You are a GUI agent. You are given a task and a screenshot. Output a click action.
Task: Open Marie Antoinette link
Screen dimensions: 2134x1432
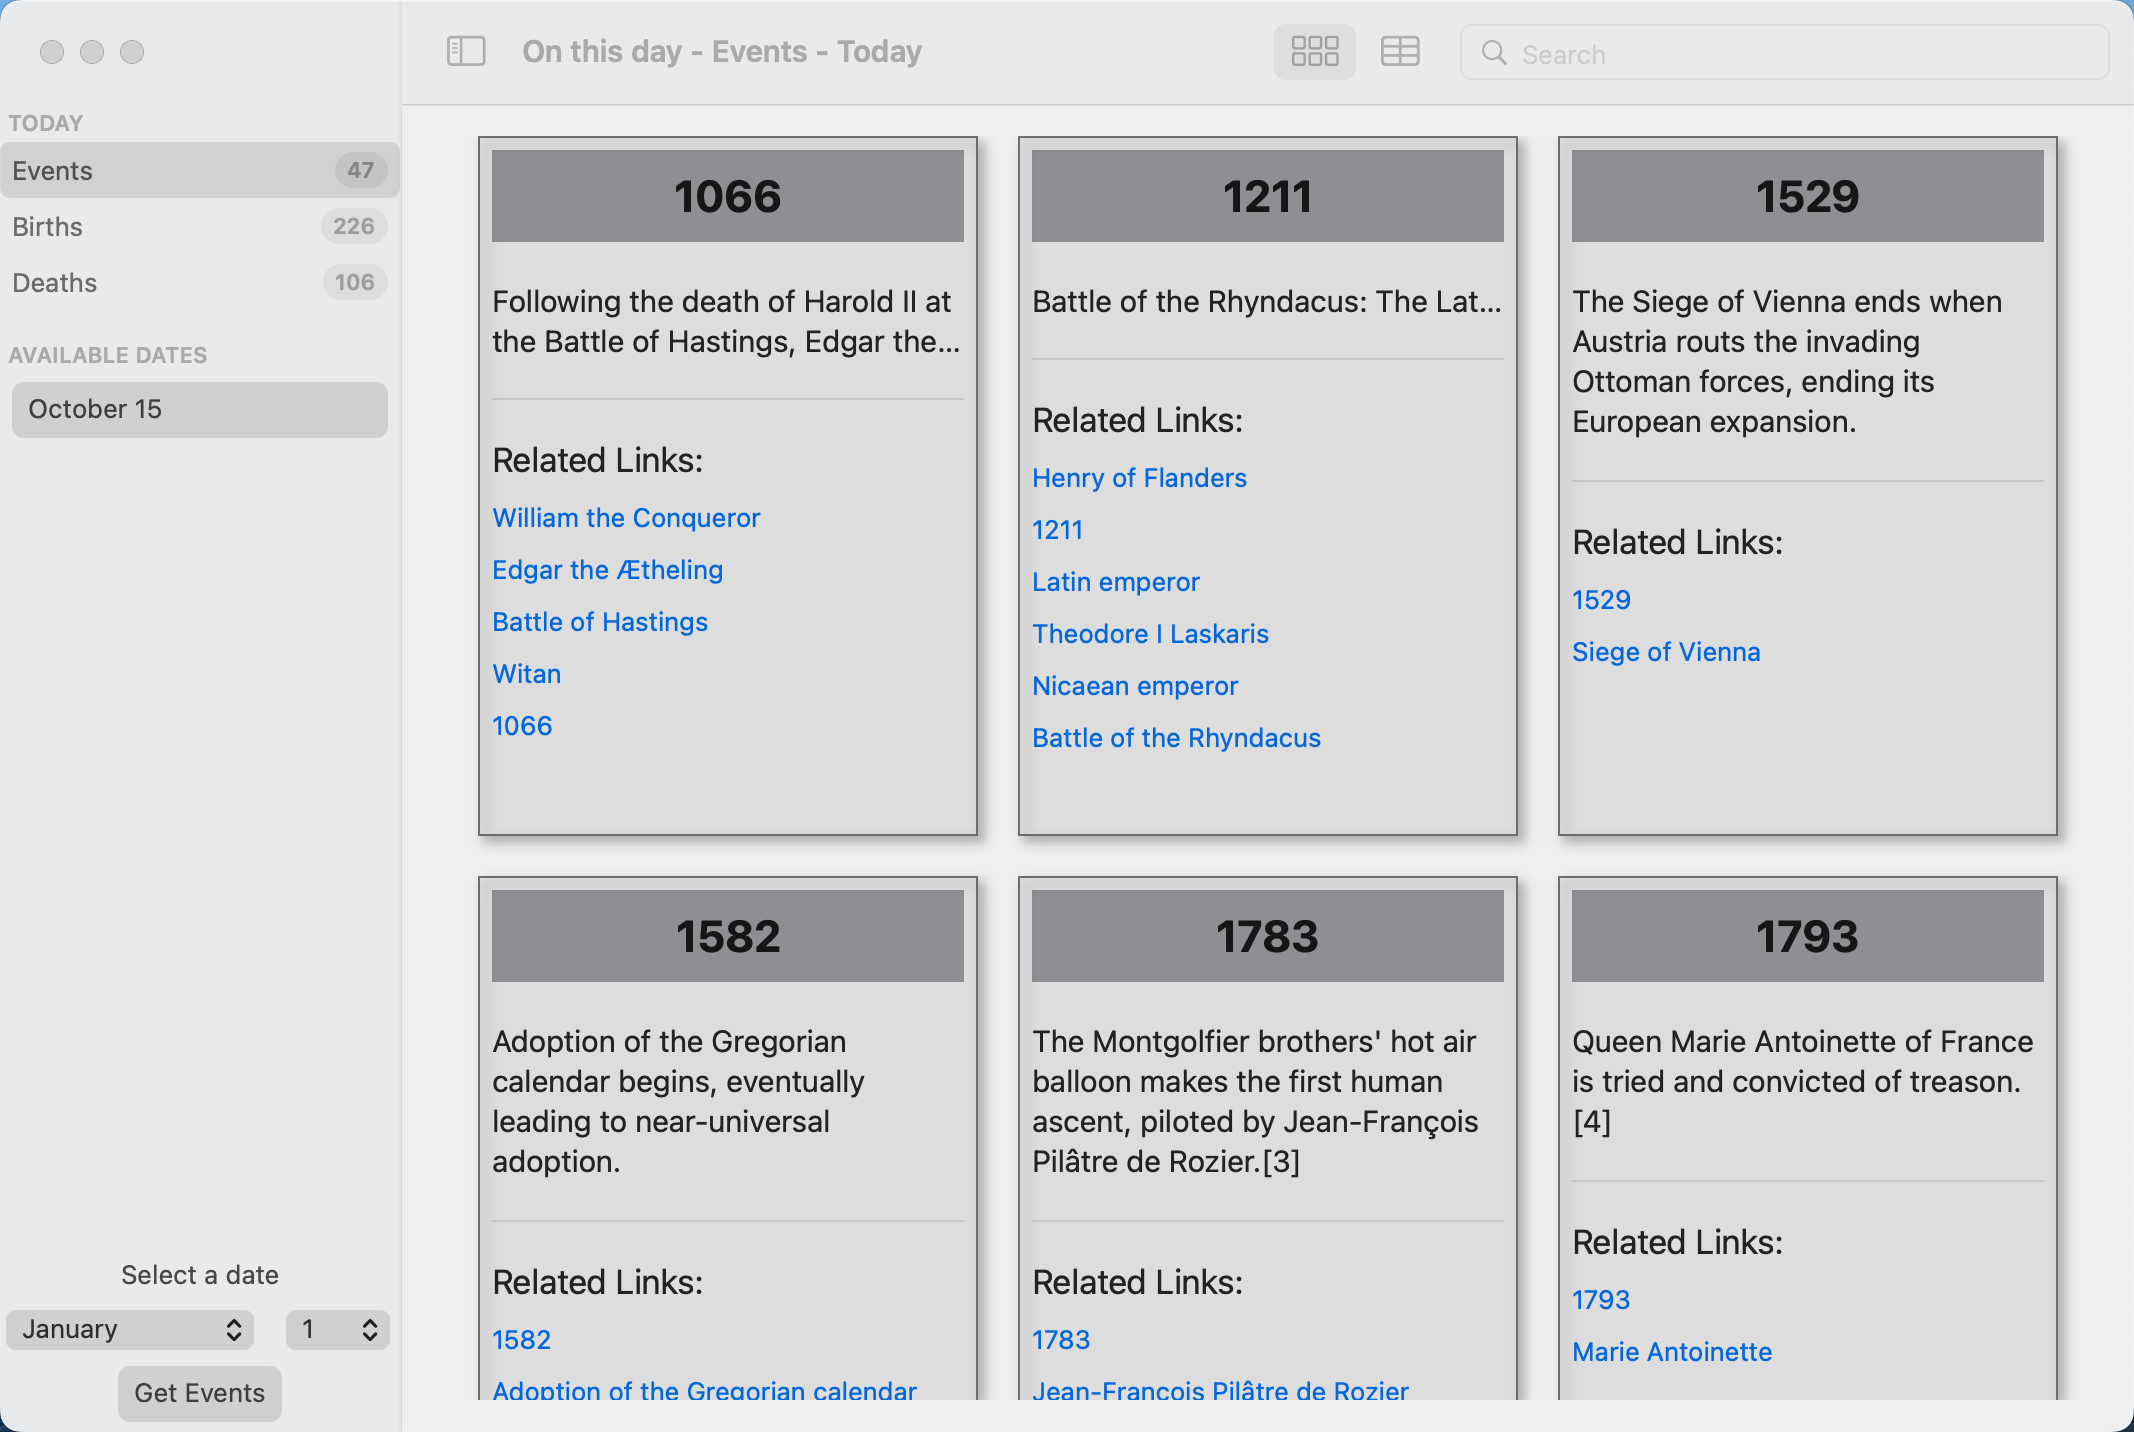tap(1672, 1352)
